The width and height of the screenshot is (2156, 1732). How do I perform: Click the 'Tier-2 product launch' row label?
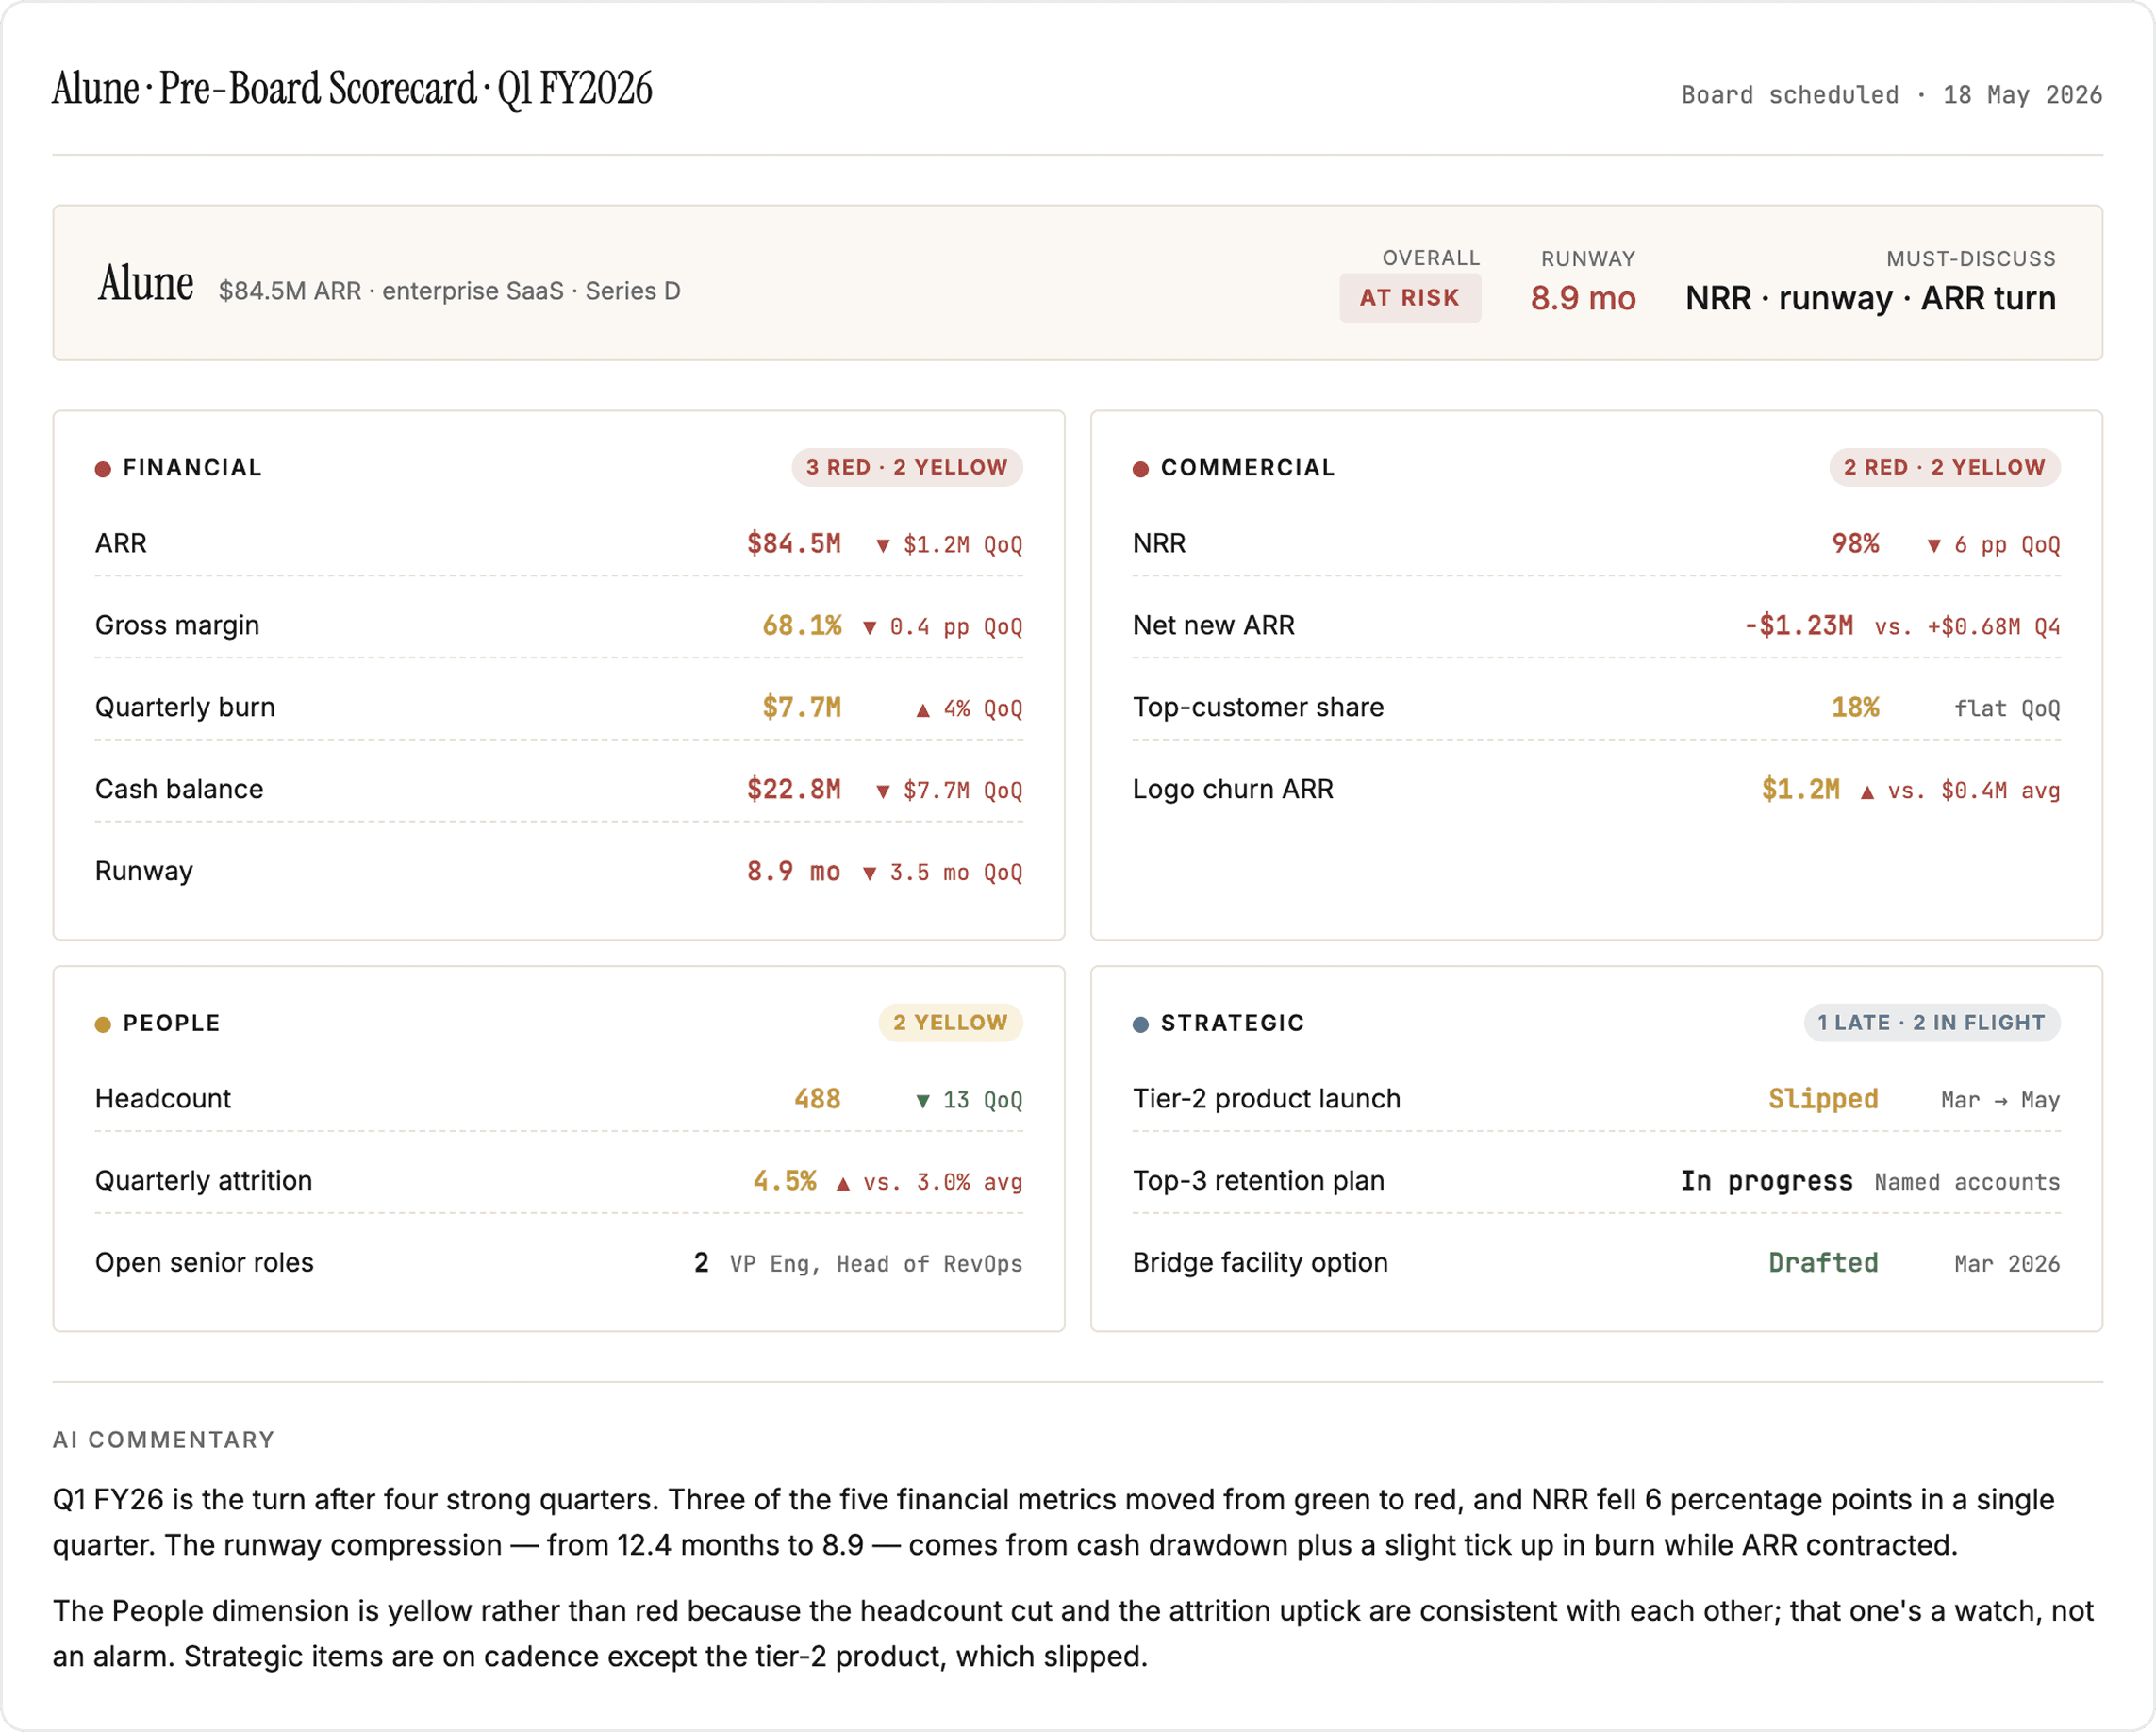tap(1267, 1098)
